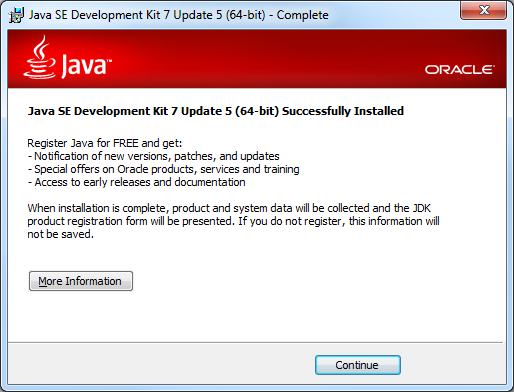The width and height of the screenshot is (514, 392).
Task: Click the Java coffee cup logo
Action: point(40,58)
